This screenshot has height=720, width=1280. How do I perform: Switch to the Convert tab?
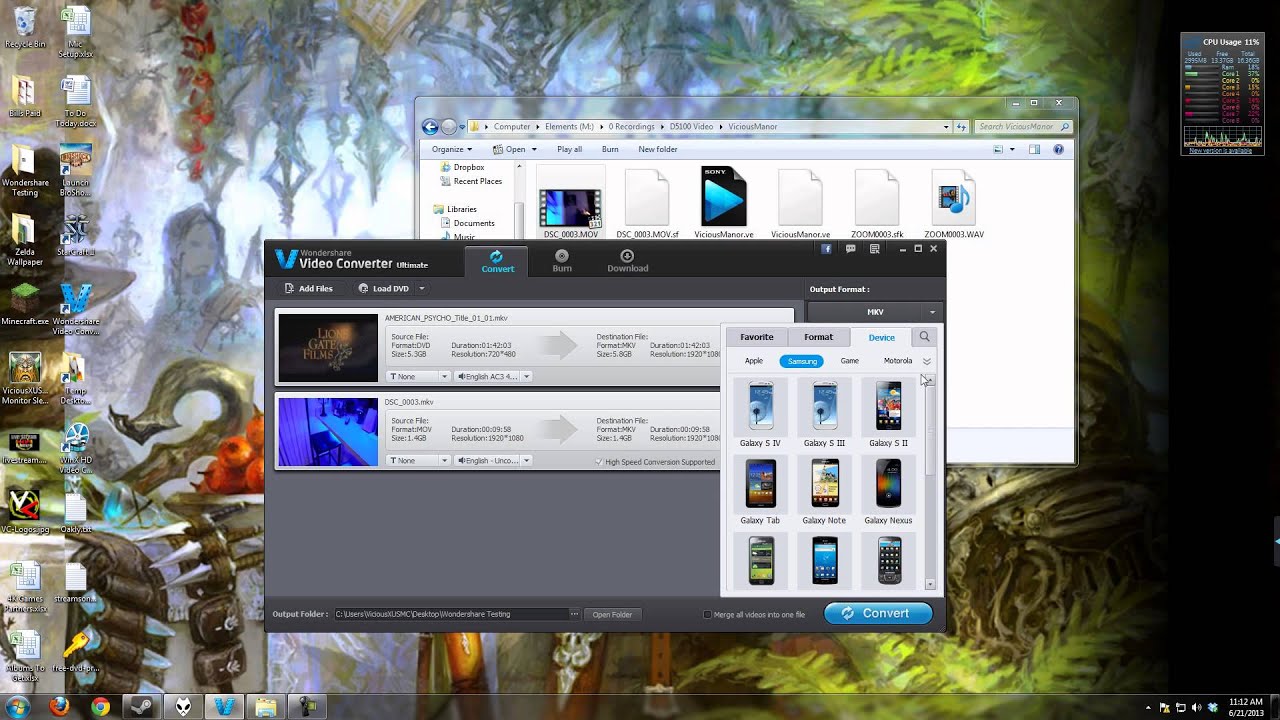click(497, 261)
